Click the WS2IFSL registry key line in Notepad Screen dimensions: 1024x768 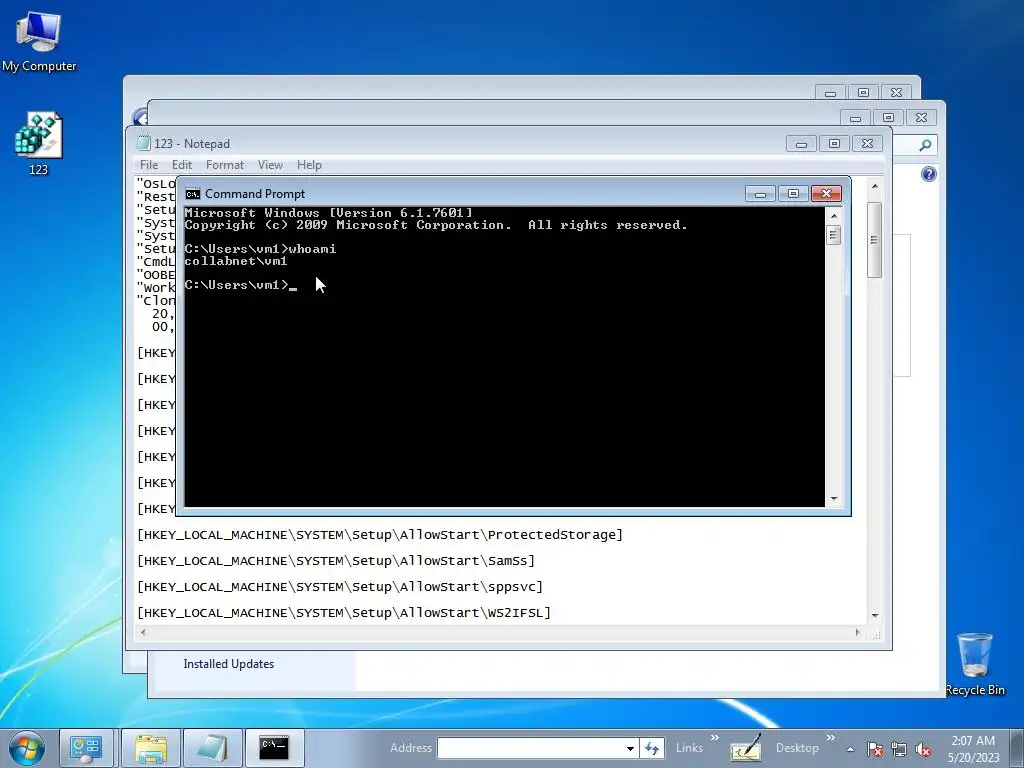[x=344, y=613]
